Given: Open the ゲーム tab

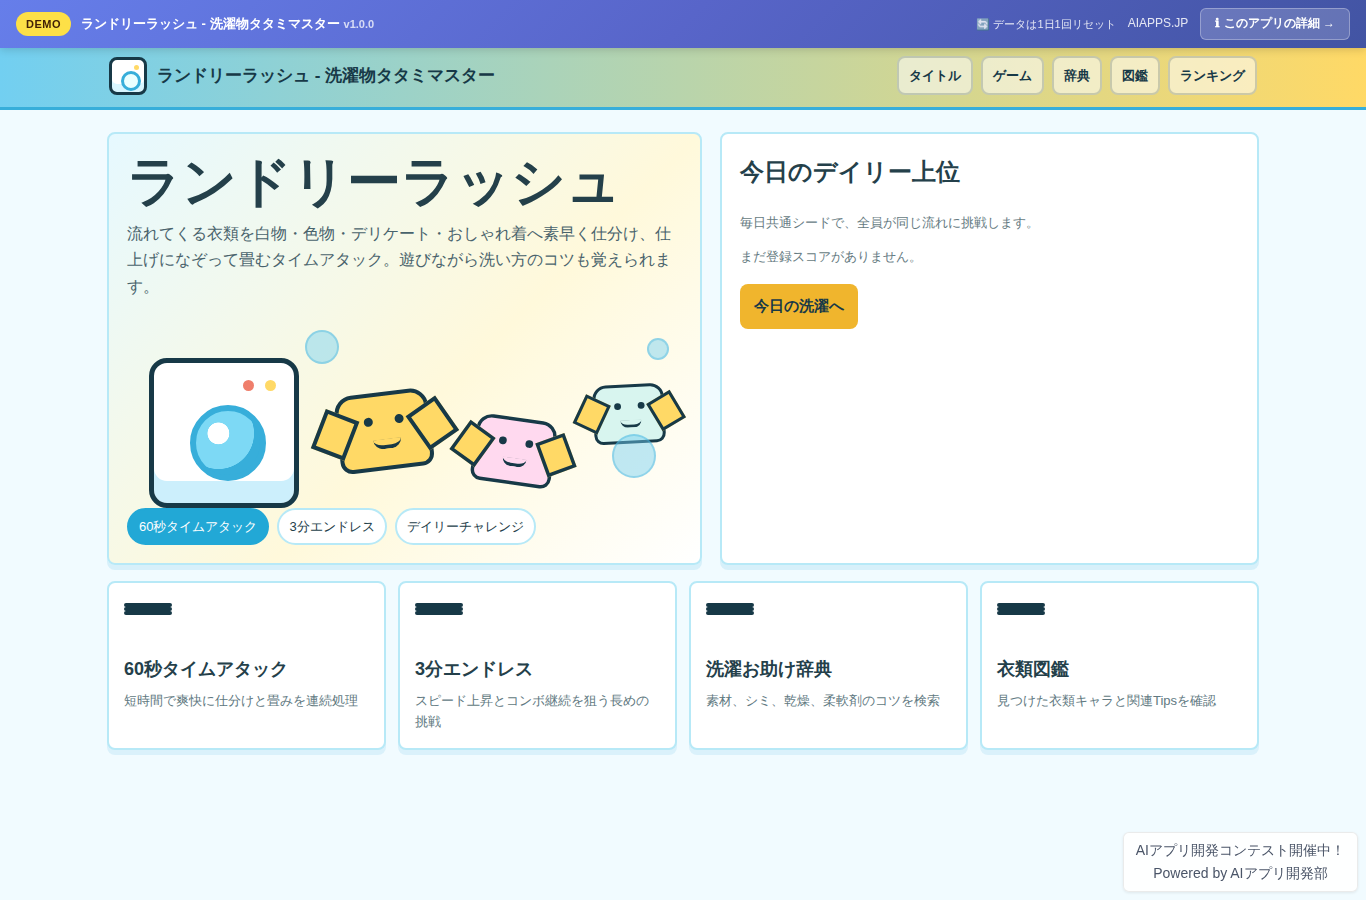Looking at the screenshot, I should click(1012, 76).
